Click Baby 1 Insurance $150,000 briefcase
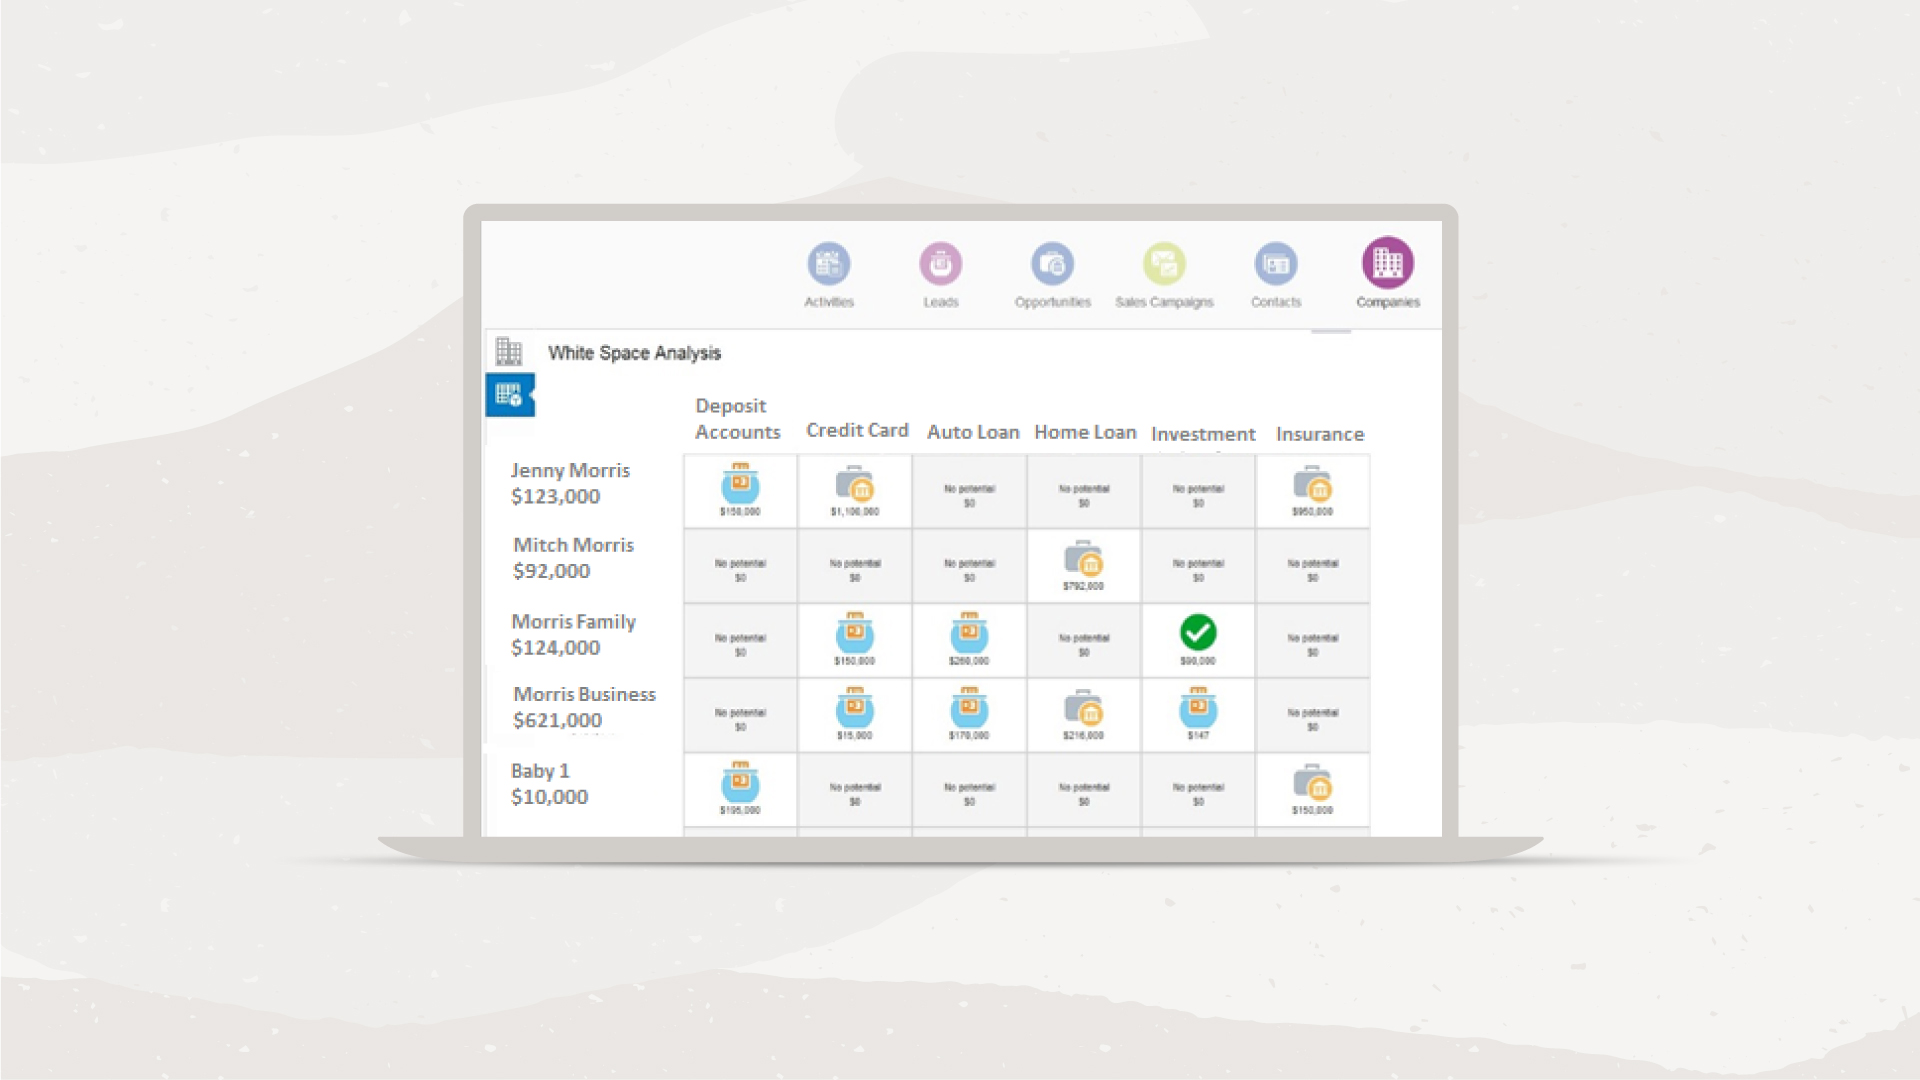The height and width of the screenshot is (1080, 1920). click(1312, 784)
